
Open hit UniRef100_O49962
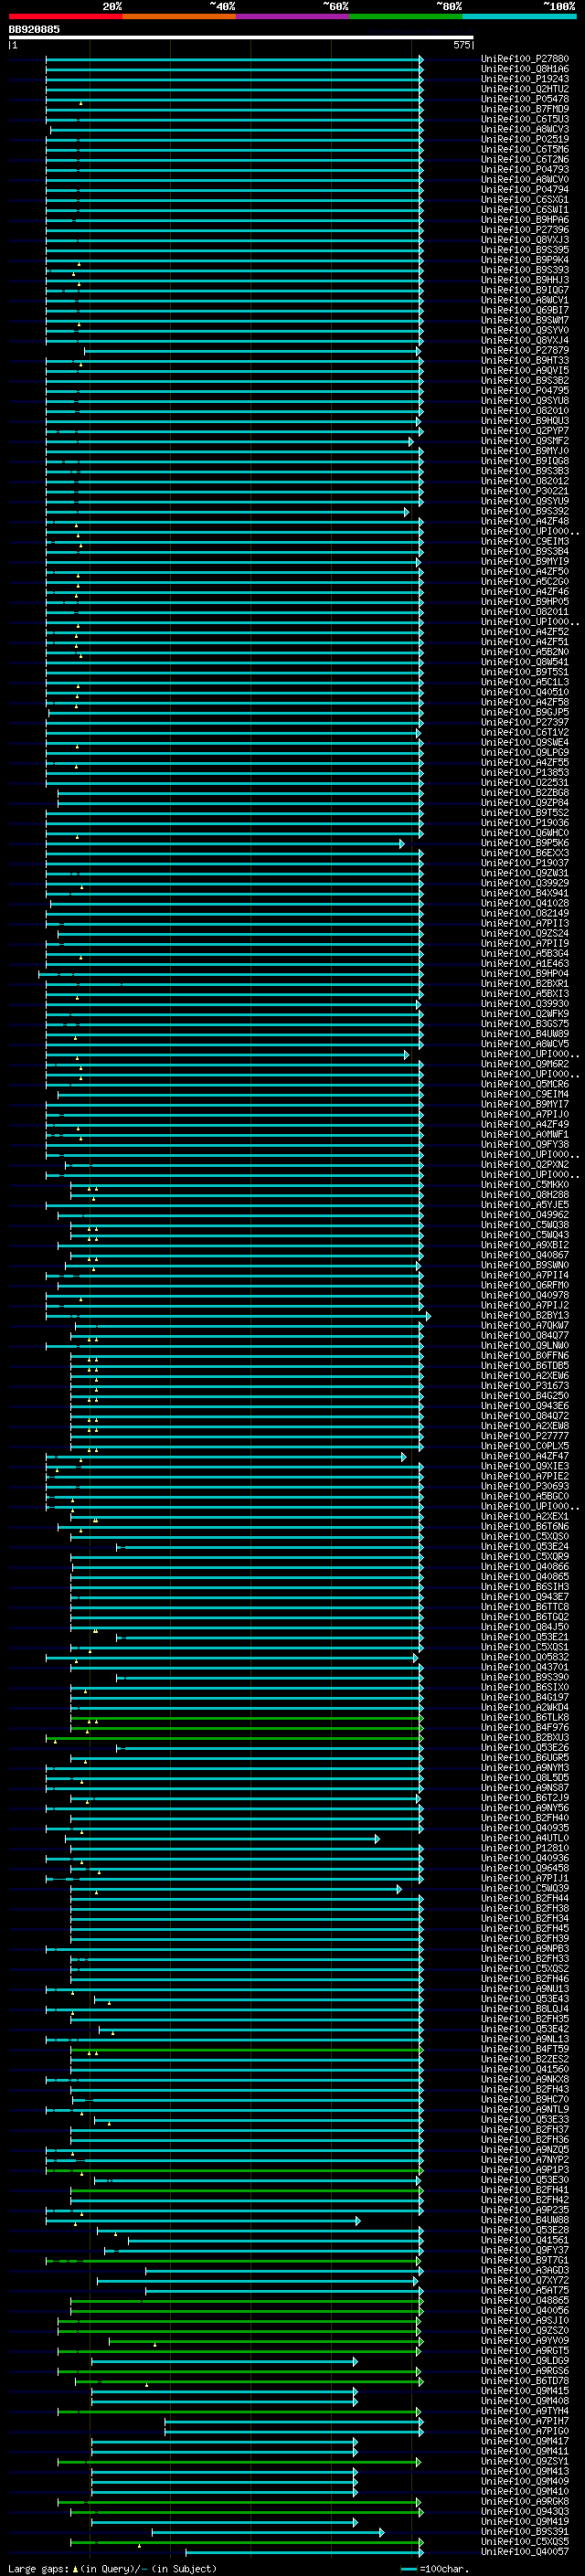525,1215
